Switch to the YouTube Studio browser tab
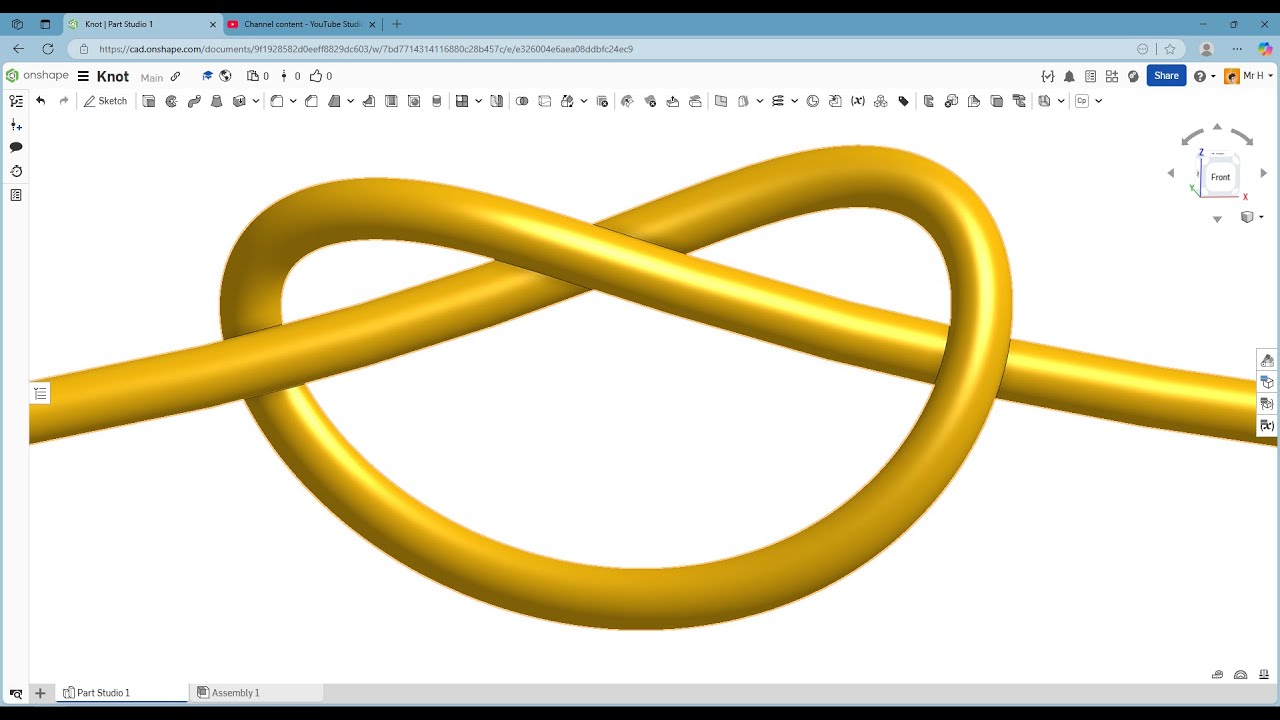 pos(302,24)
